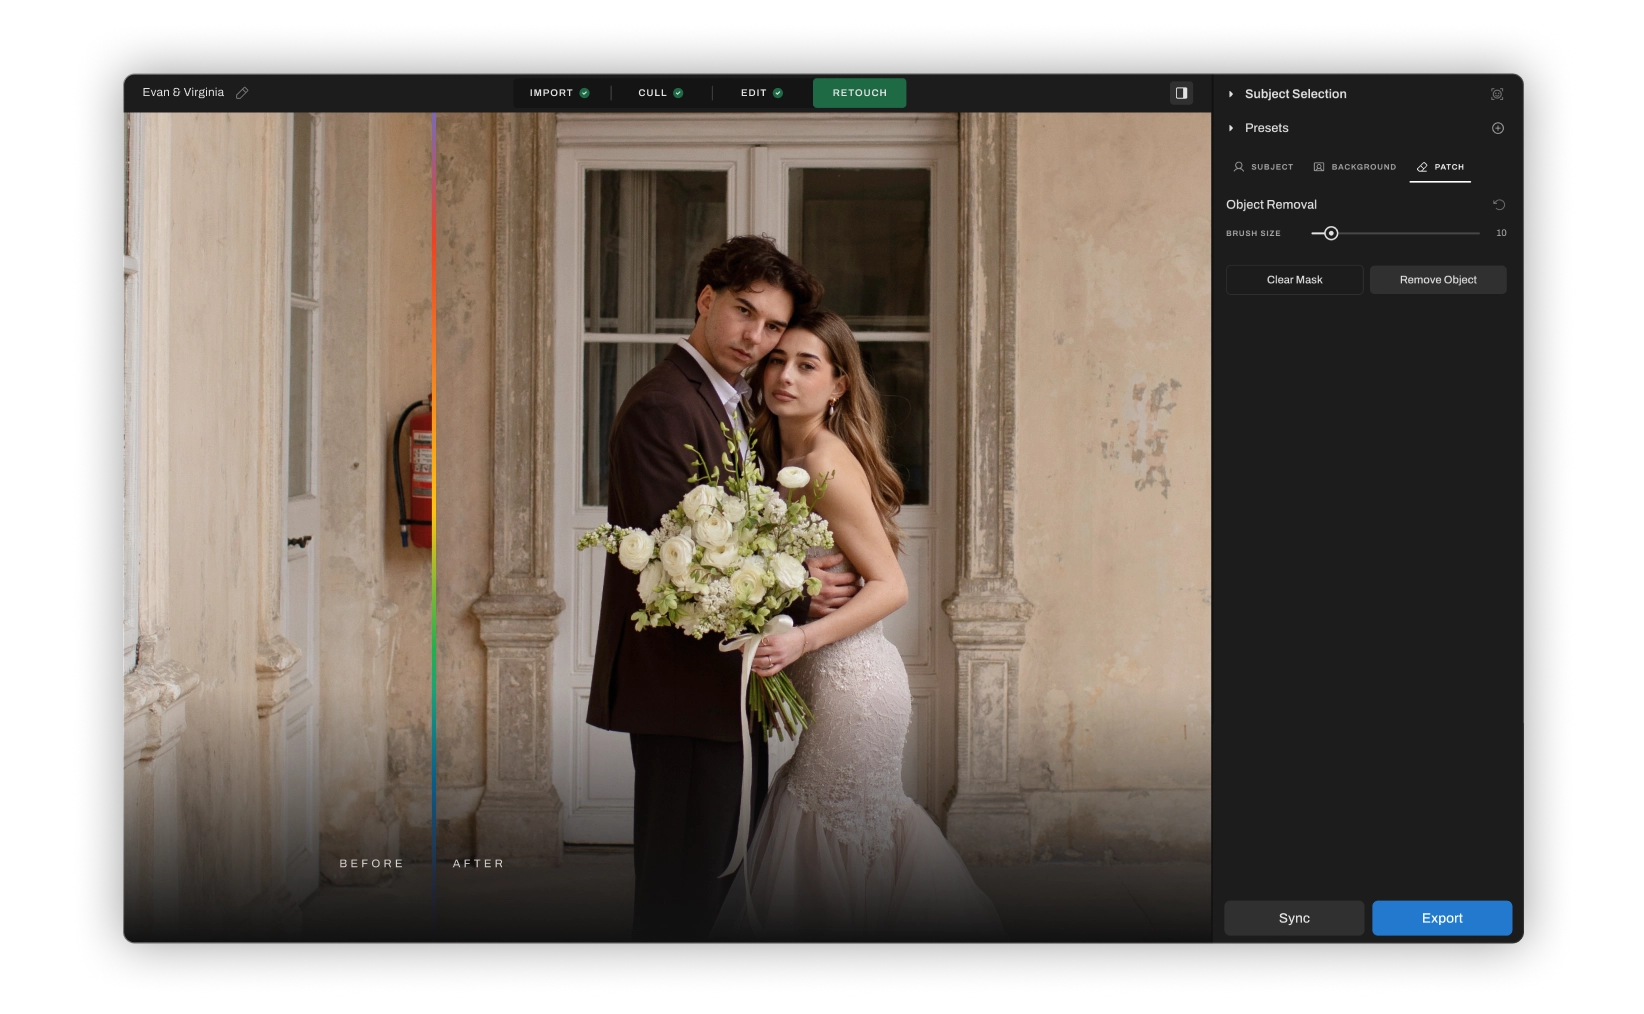Viewport: 1644px width, 1014px height.
Task: Export the retouched photo
Action: pyautogui.click(x=1441, y=918)
